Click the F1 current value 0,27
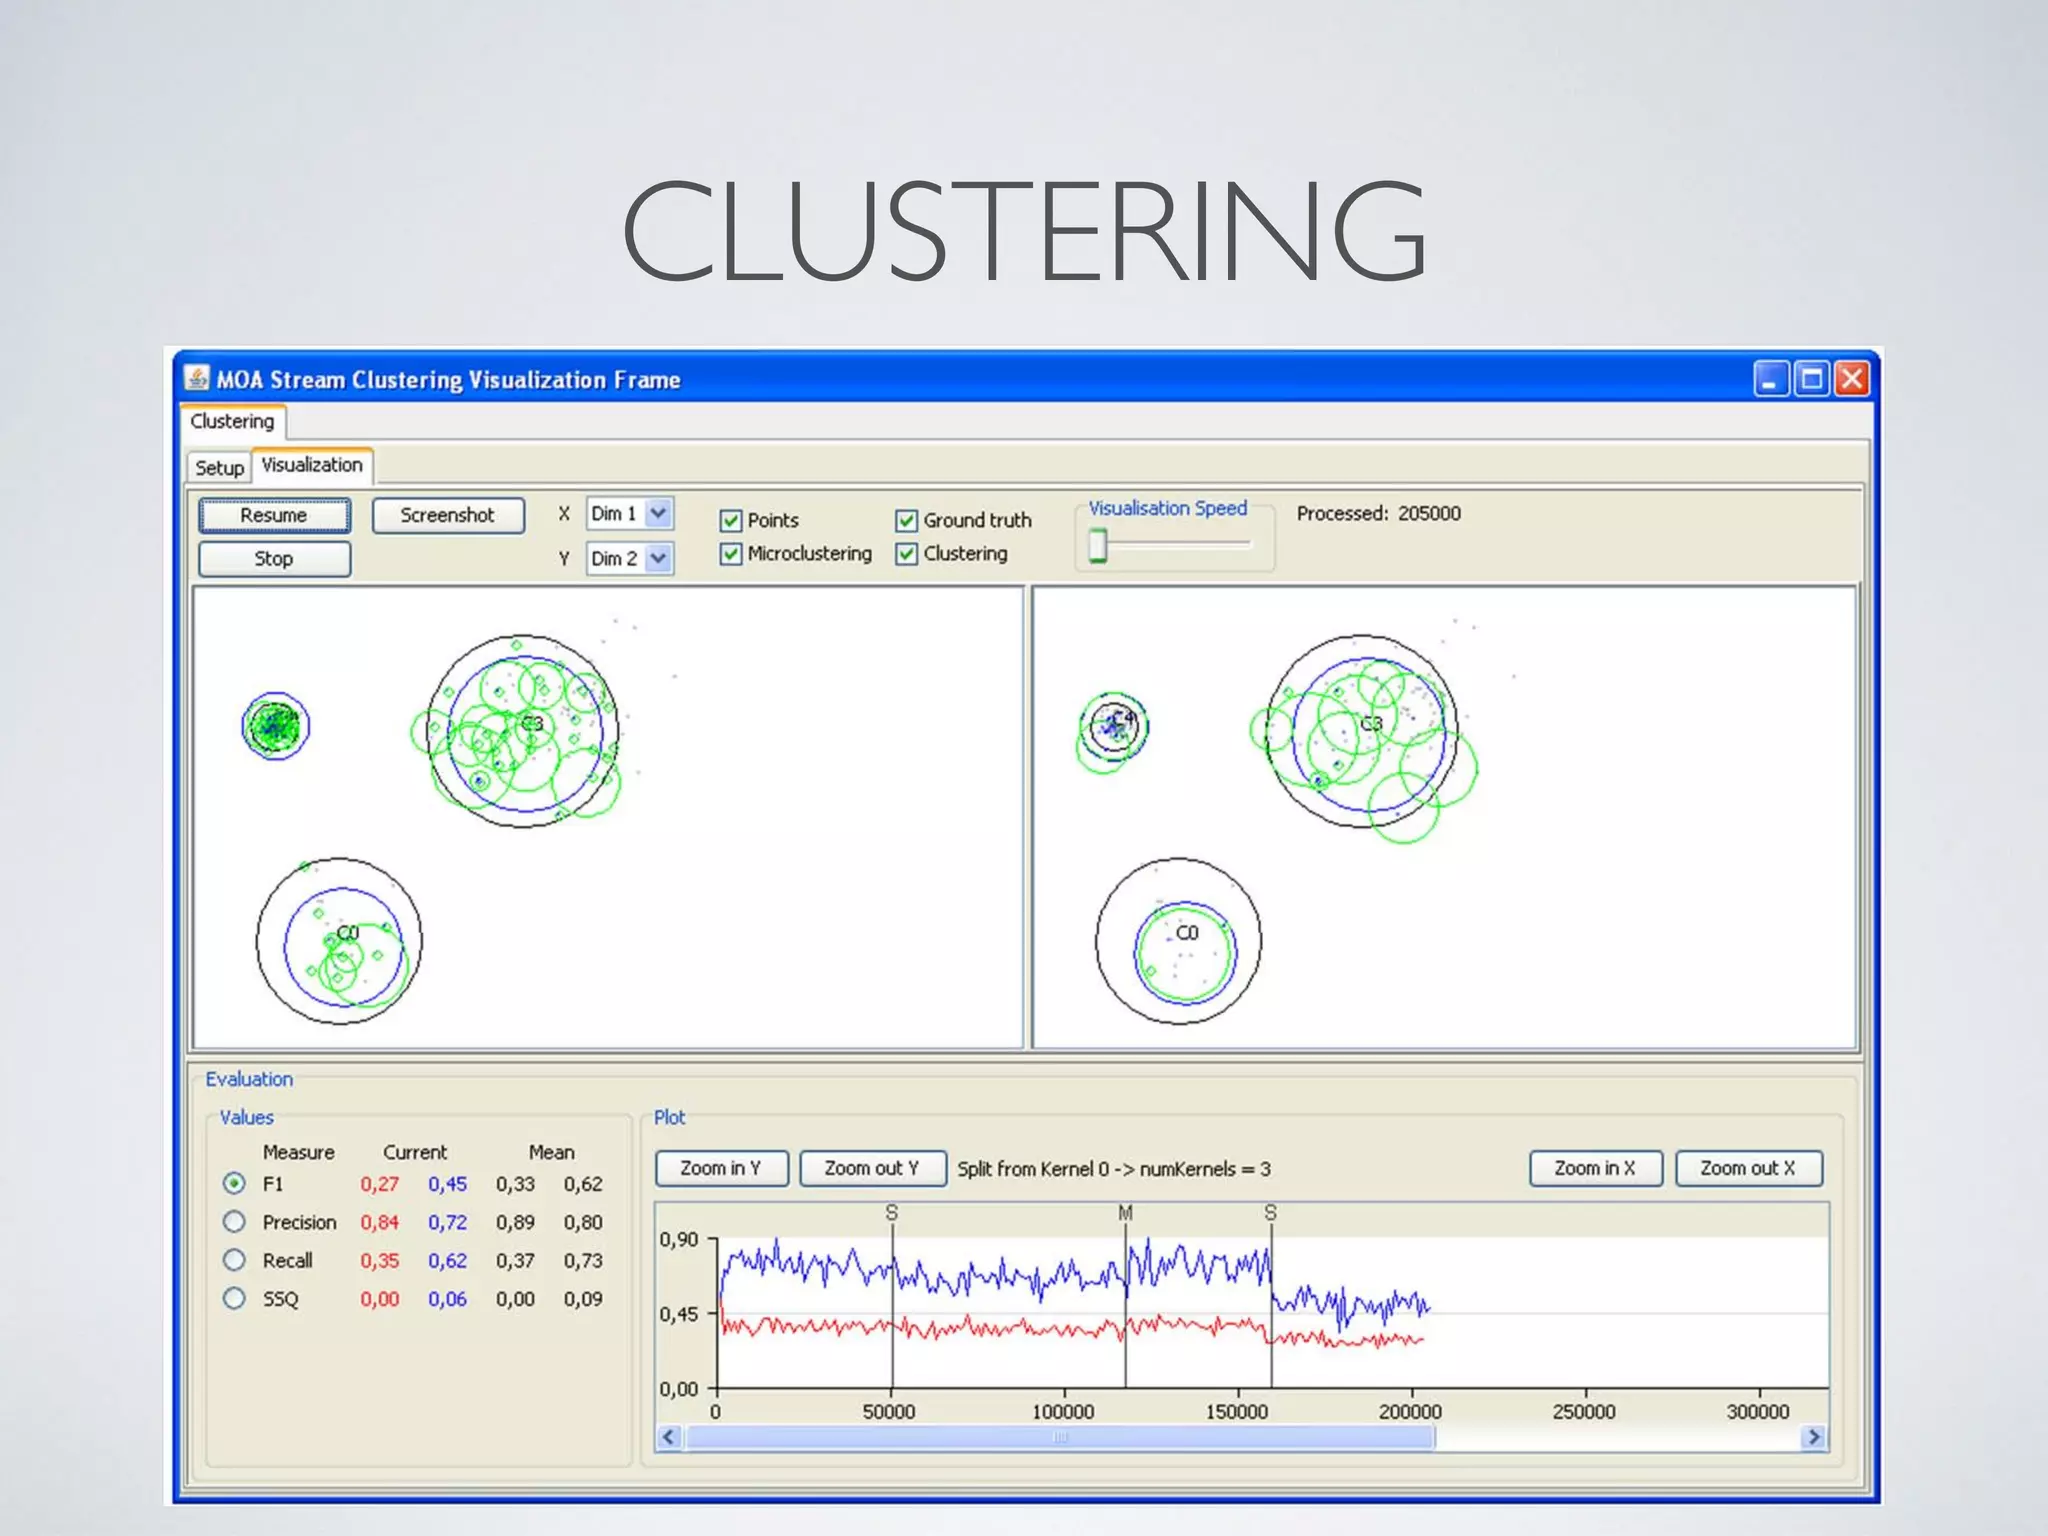Viewport: 2048px width, 1536px height. click(380, 1184)
